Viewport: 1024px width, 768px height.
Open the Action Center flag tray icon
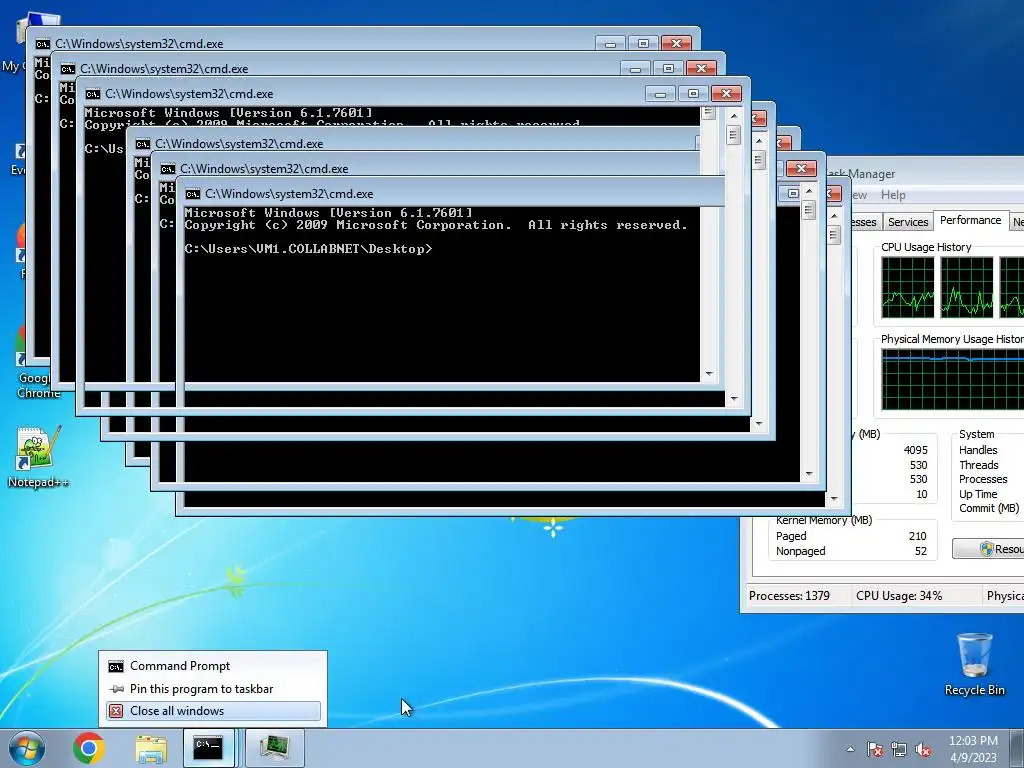tap(875, 749)
